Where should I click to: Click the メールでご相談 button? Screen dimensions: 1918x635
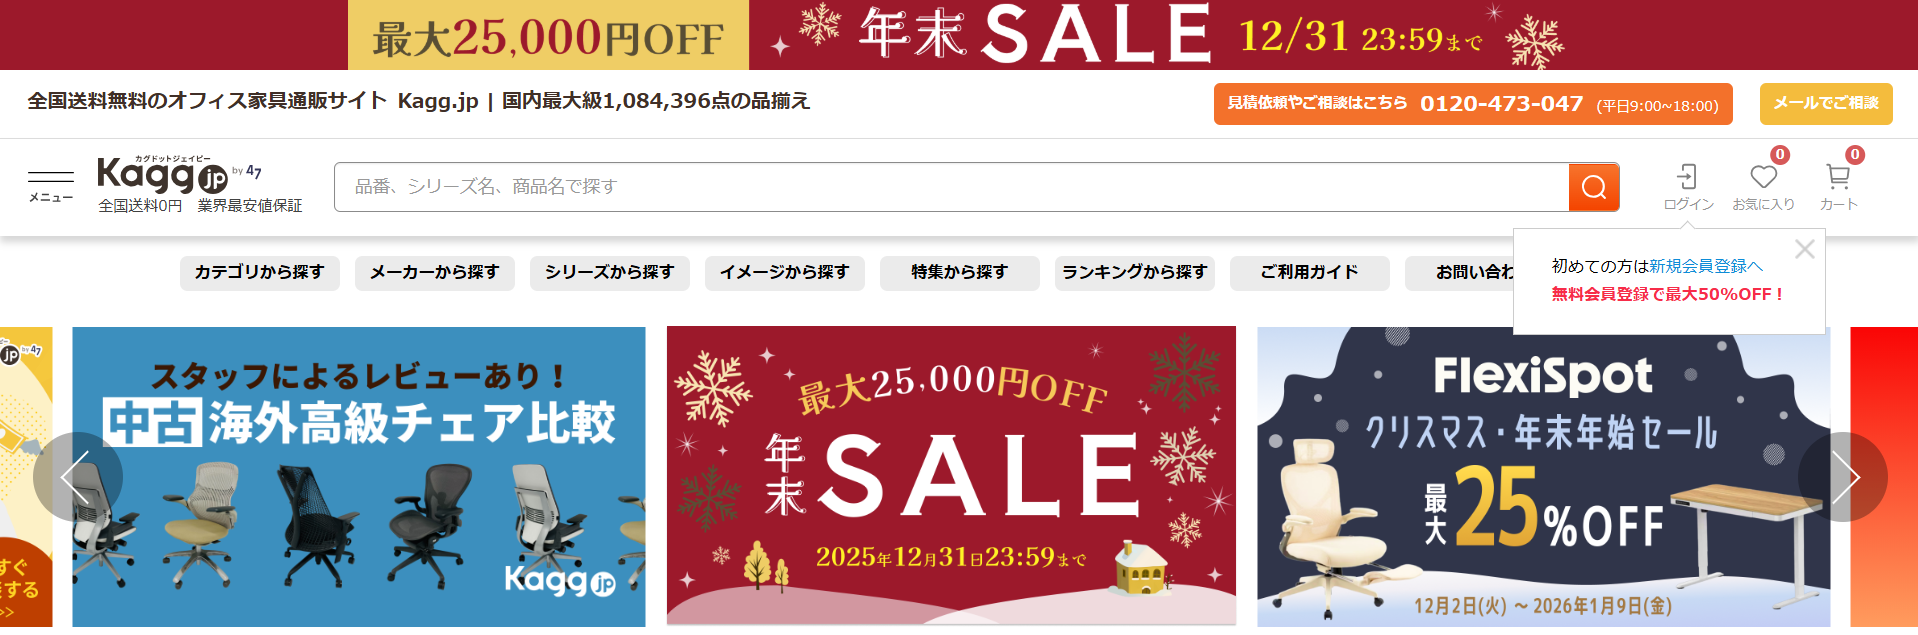(1826, 104)
